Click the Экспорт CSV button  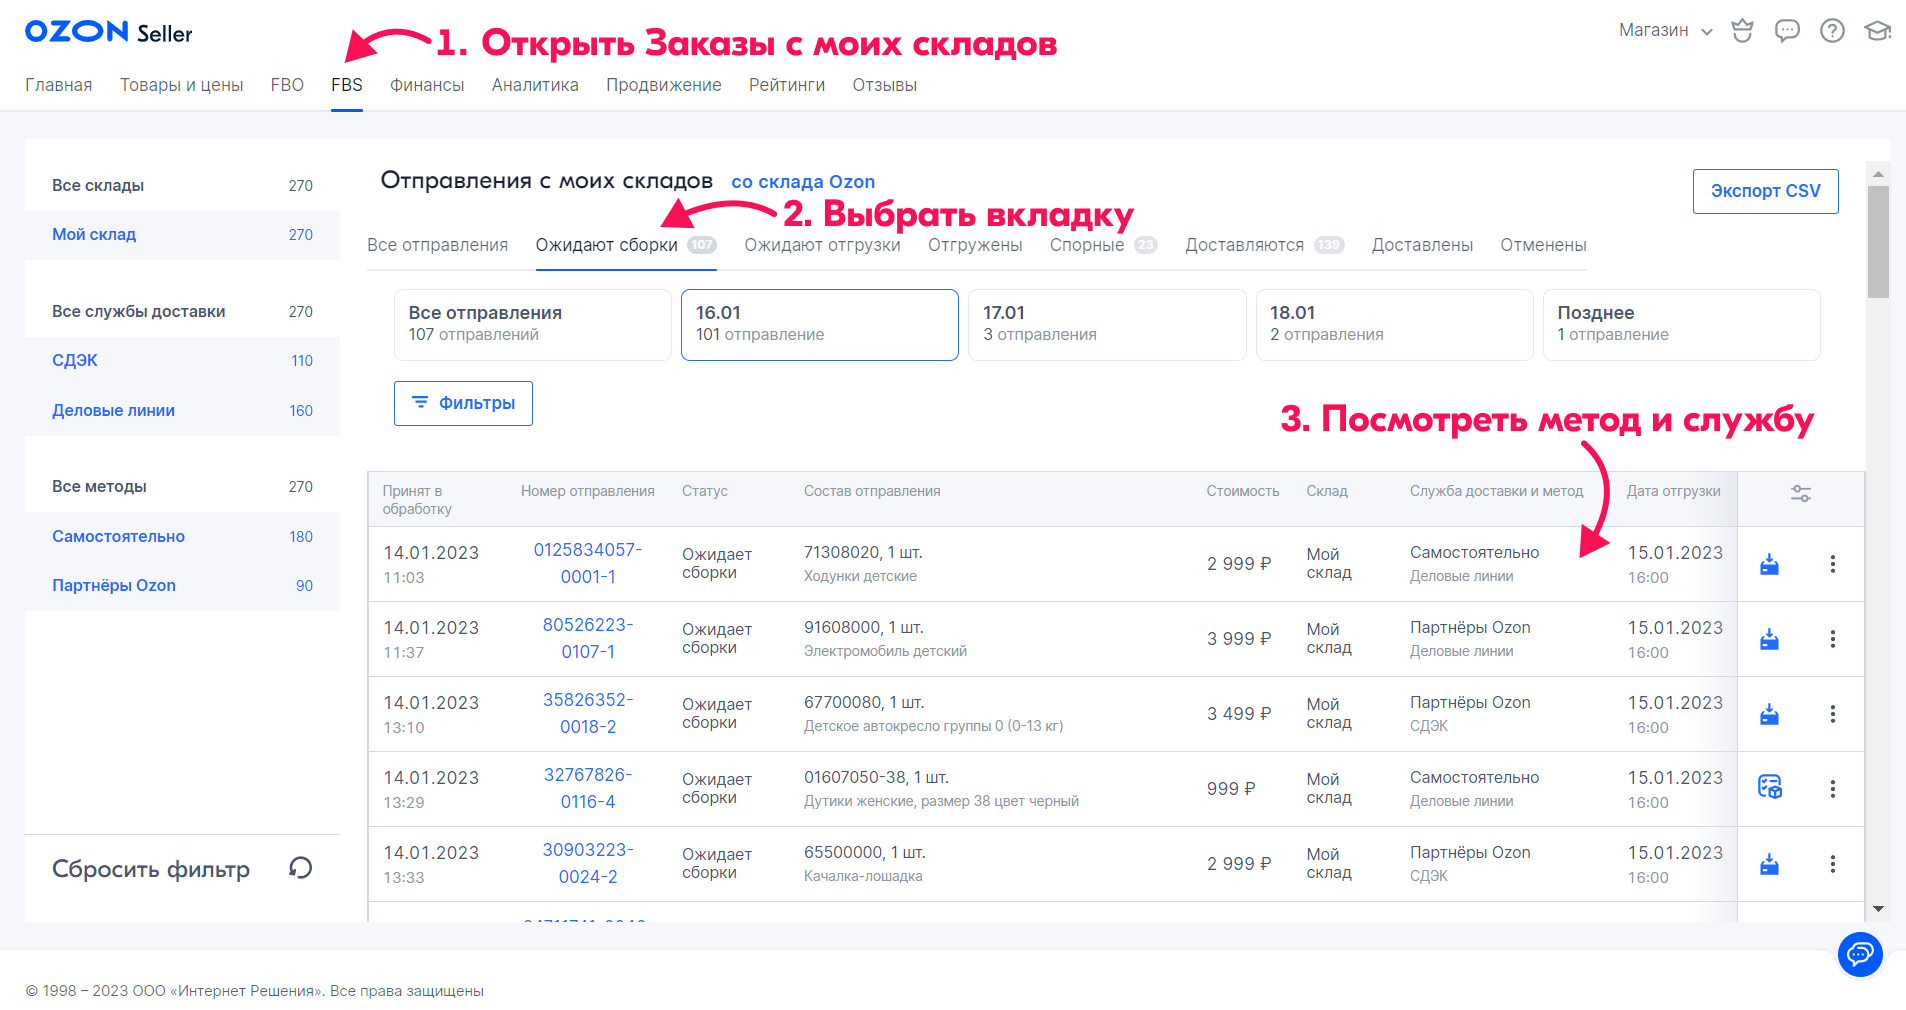tap(1765, 191)
